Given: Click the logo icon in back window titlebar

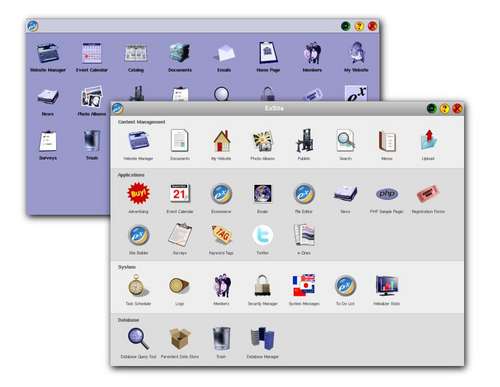Looking at the screenshot, I should point(32,25).
